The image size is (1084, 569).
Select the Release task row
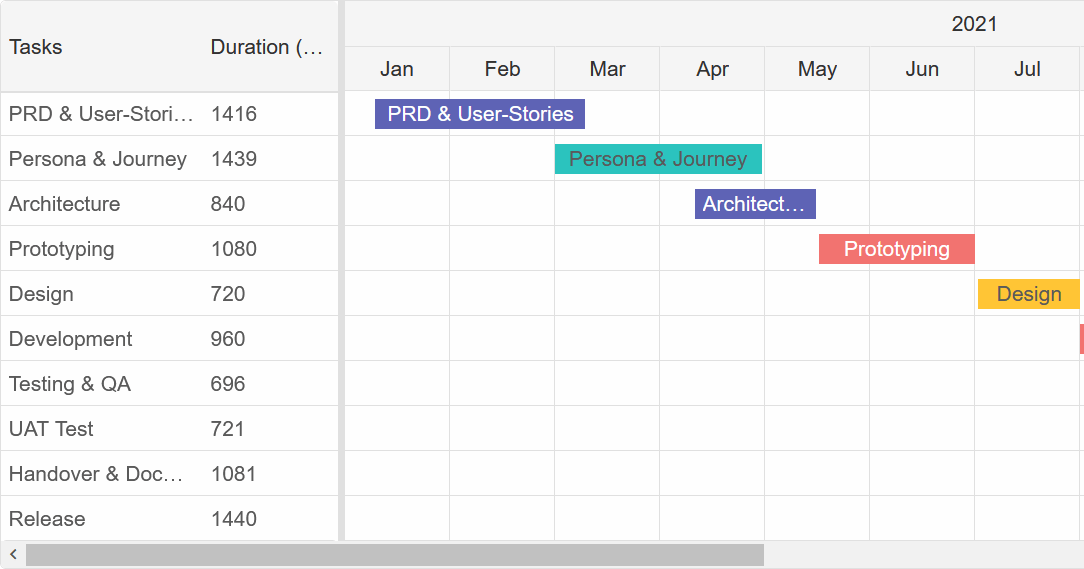click(47, 519)
